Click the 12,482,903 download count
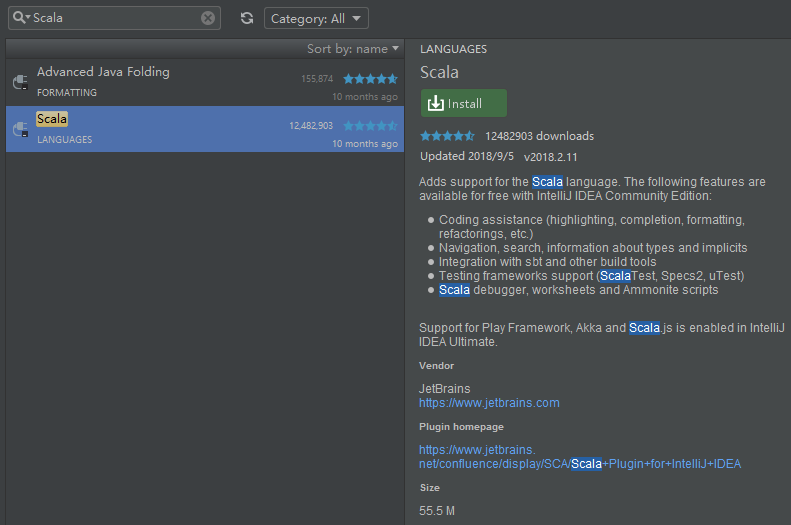Viewport: 791px width, 525px height. (x=311, y=126)
